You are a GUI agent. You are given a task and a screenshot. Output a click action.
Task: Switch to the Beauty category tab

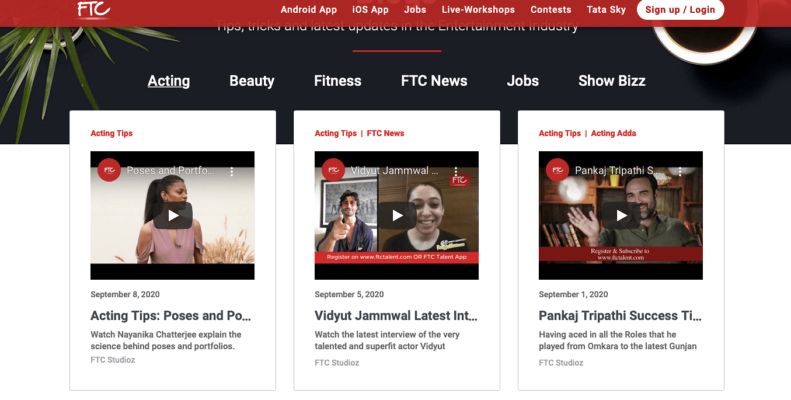[x=252, y=81]
